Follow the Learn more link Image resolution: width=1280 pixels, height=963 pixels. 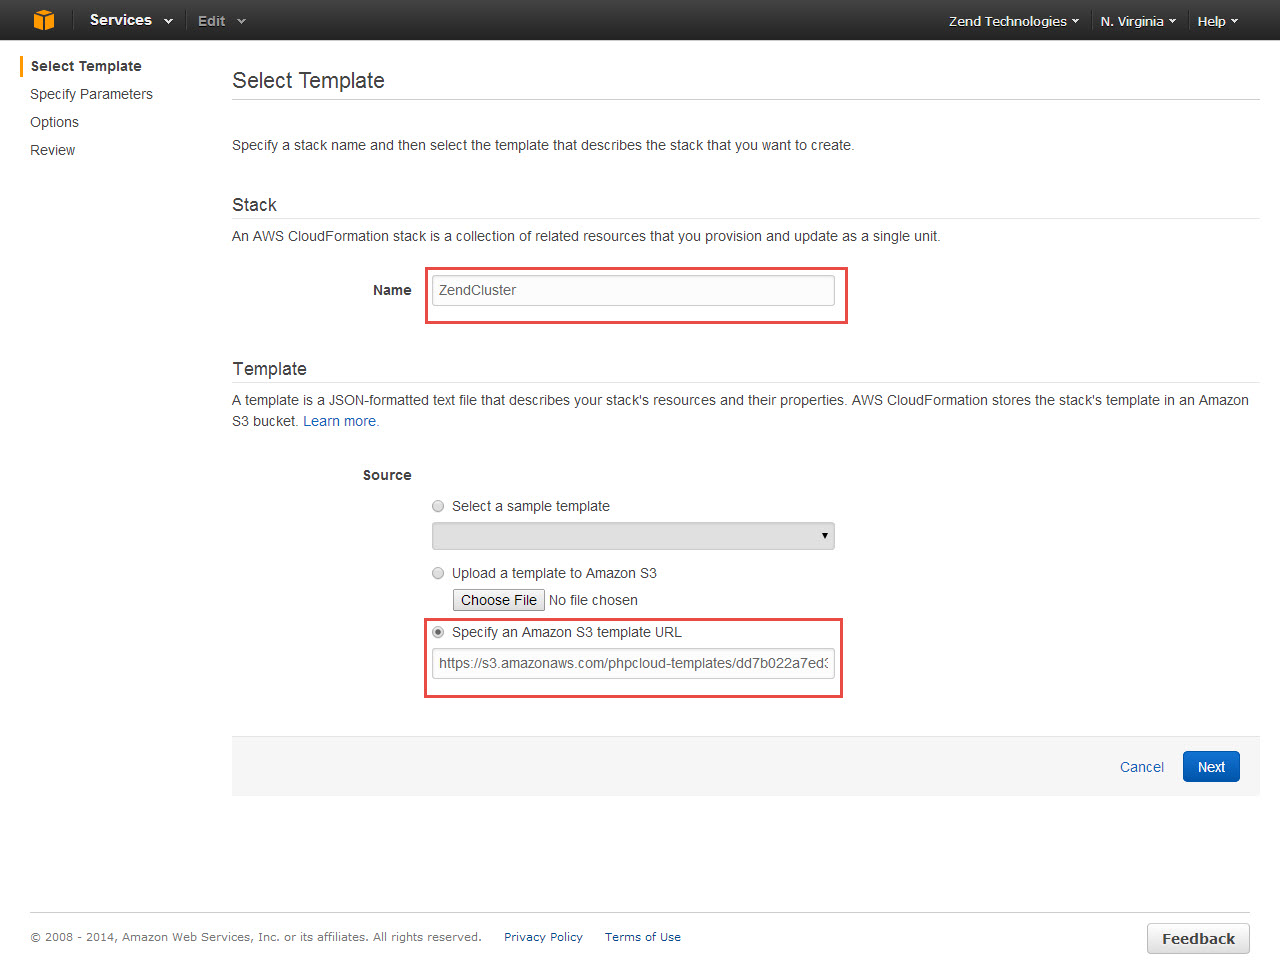340,421
